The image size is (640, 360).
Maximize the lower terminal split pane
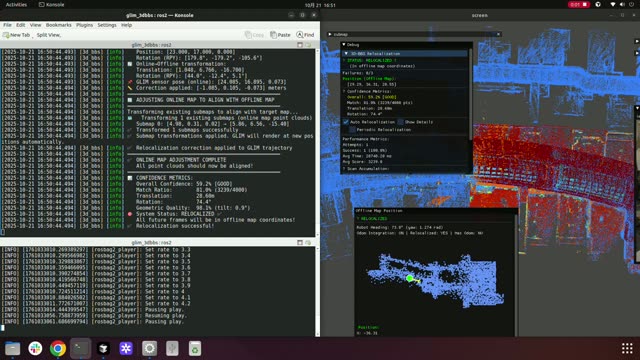tap(300, 242)
